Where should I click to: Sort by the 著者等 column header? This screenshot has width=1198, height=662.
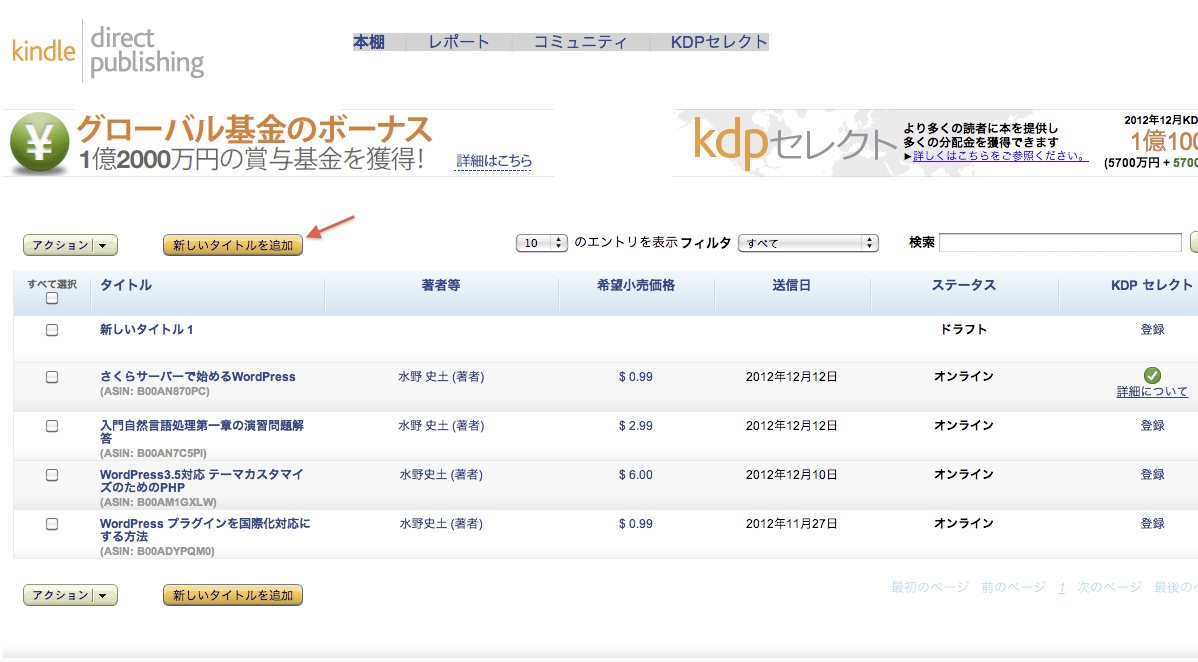pos(441,285)
